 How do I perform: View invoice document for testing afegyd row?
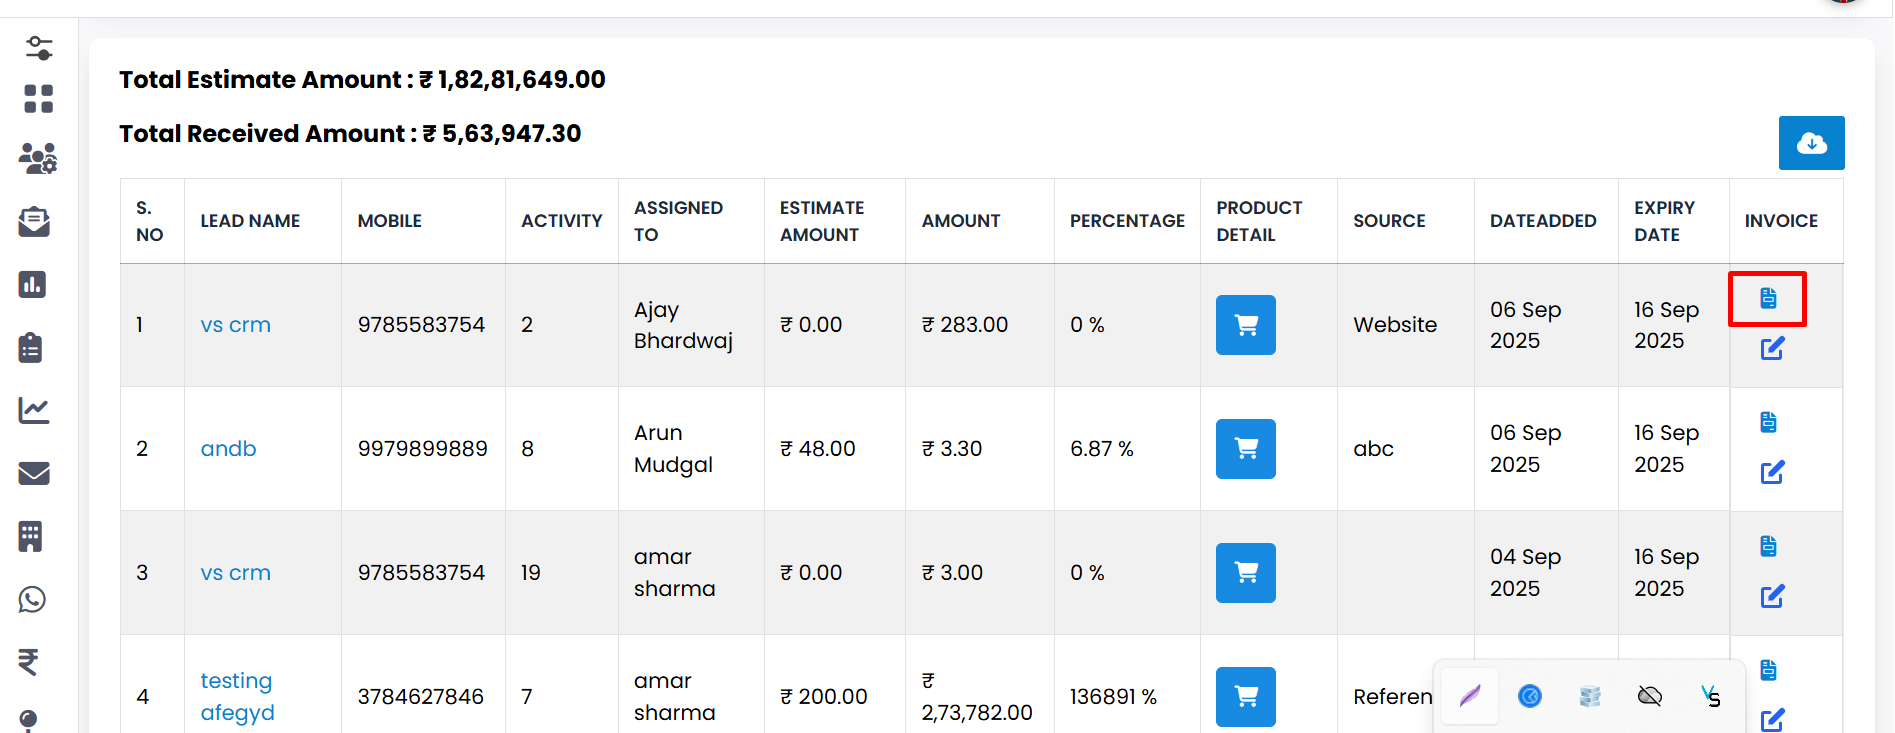click(x=1768, y=670)
